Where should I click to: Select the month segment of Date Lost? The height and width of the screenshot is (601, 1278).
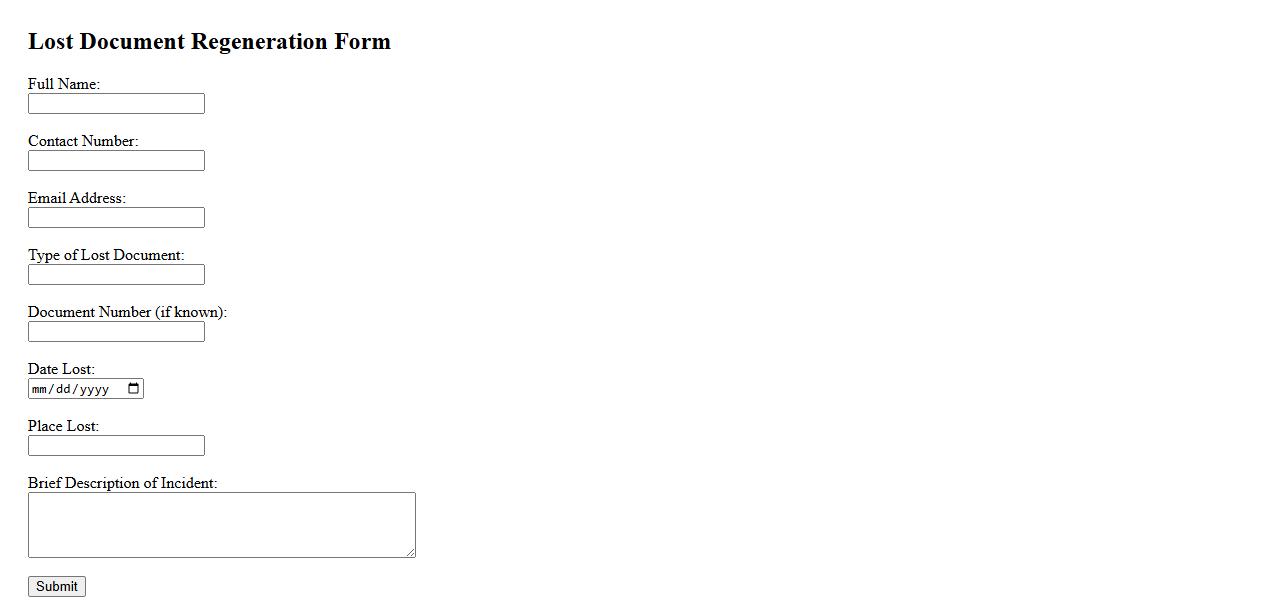(x=40, y=389)
